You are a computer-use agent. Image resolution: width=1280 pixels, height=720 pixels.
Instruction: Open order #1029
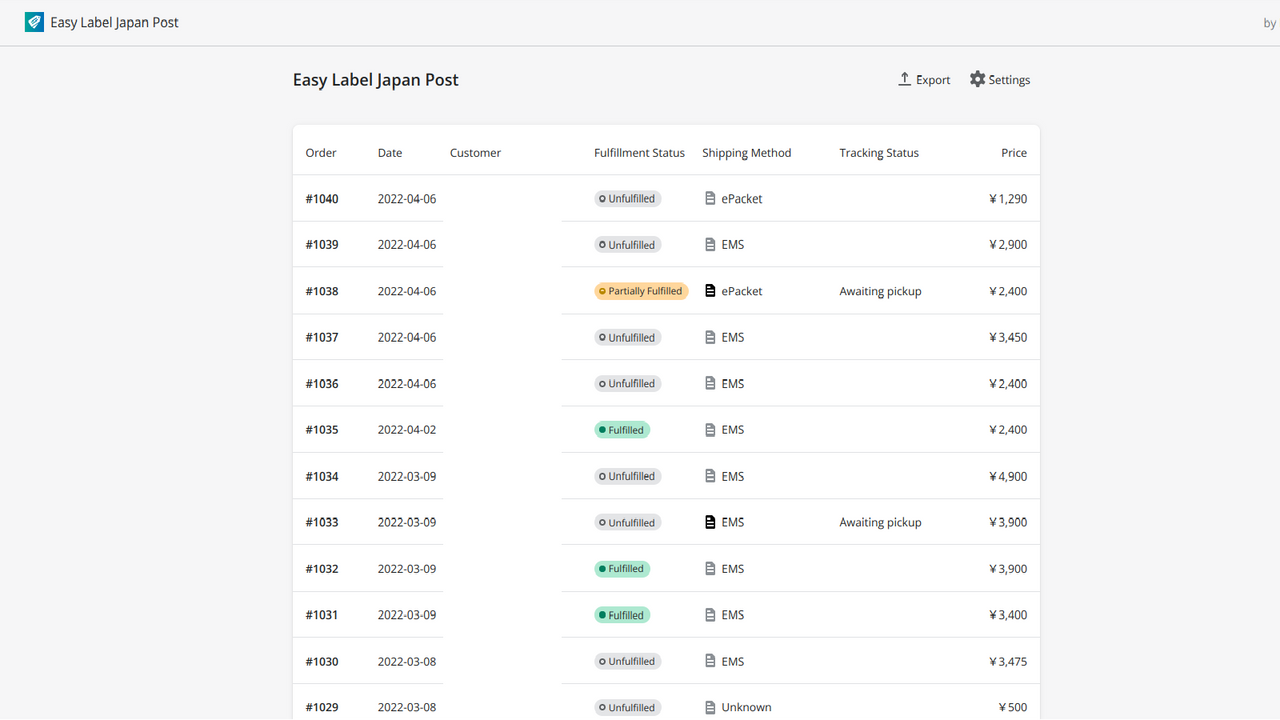pyautogui.click(x=321, y=707)
